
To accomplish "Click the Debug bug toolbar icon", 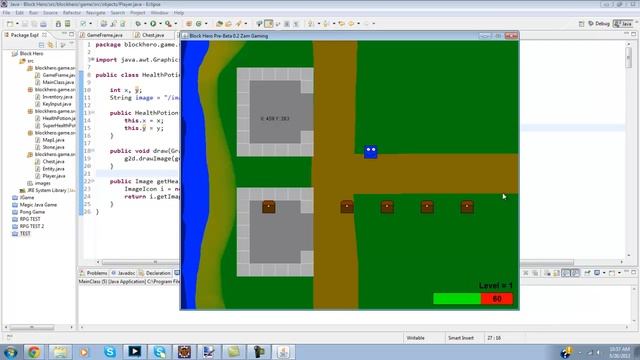I will click(x=138, y=24).
